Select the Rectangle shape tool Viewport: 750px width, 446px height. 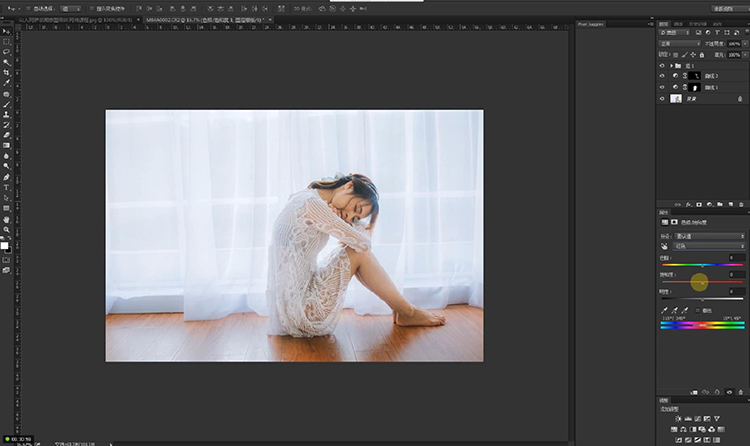coord(6,208)
